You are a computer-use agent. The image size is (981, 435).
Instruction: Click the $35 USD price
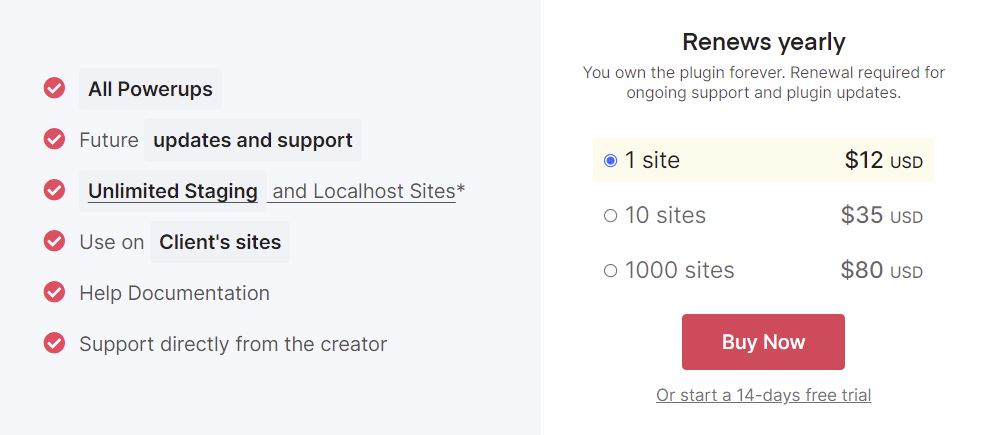point(882,215)
